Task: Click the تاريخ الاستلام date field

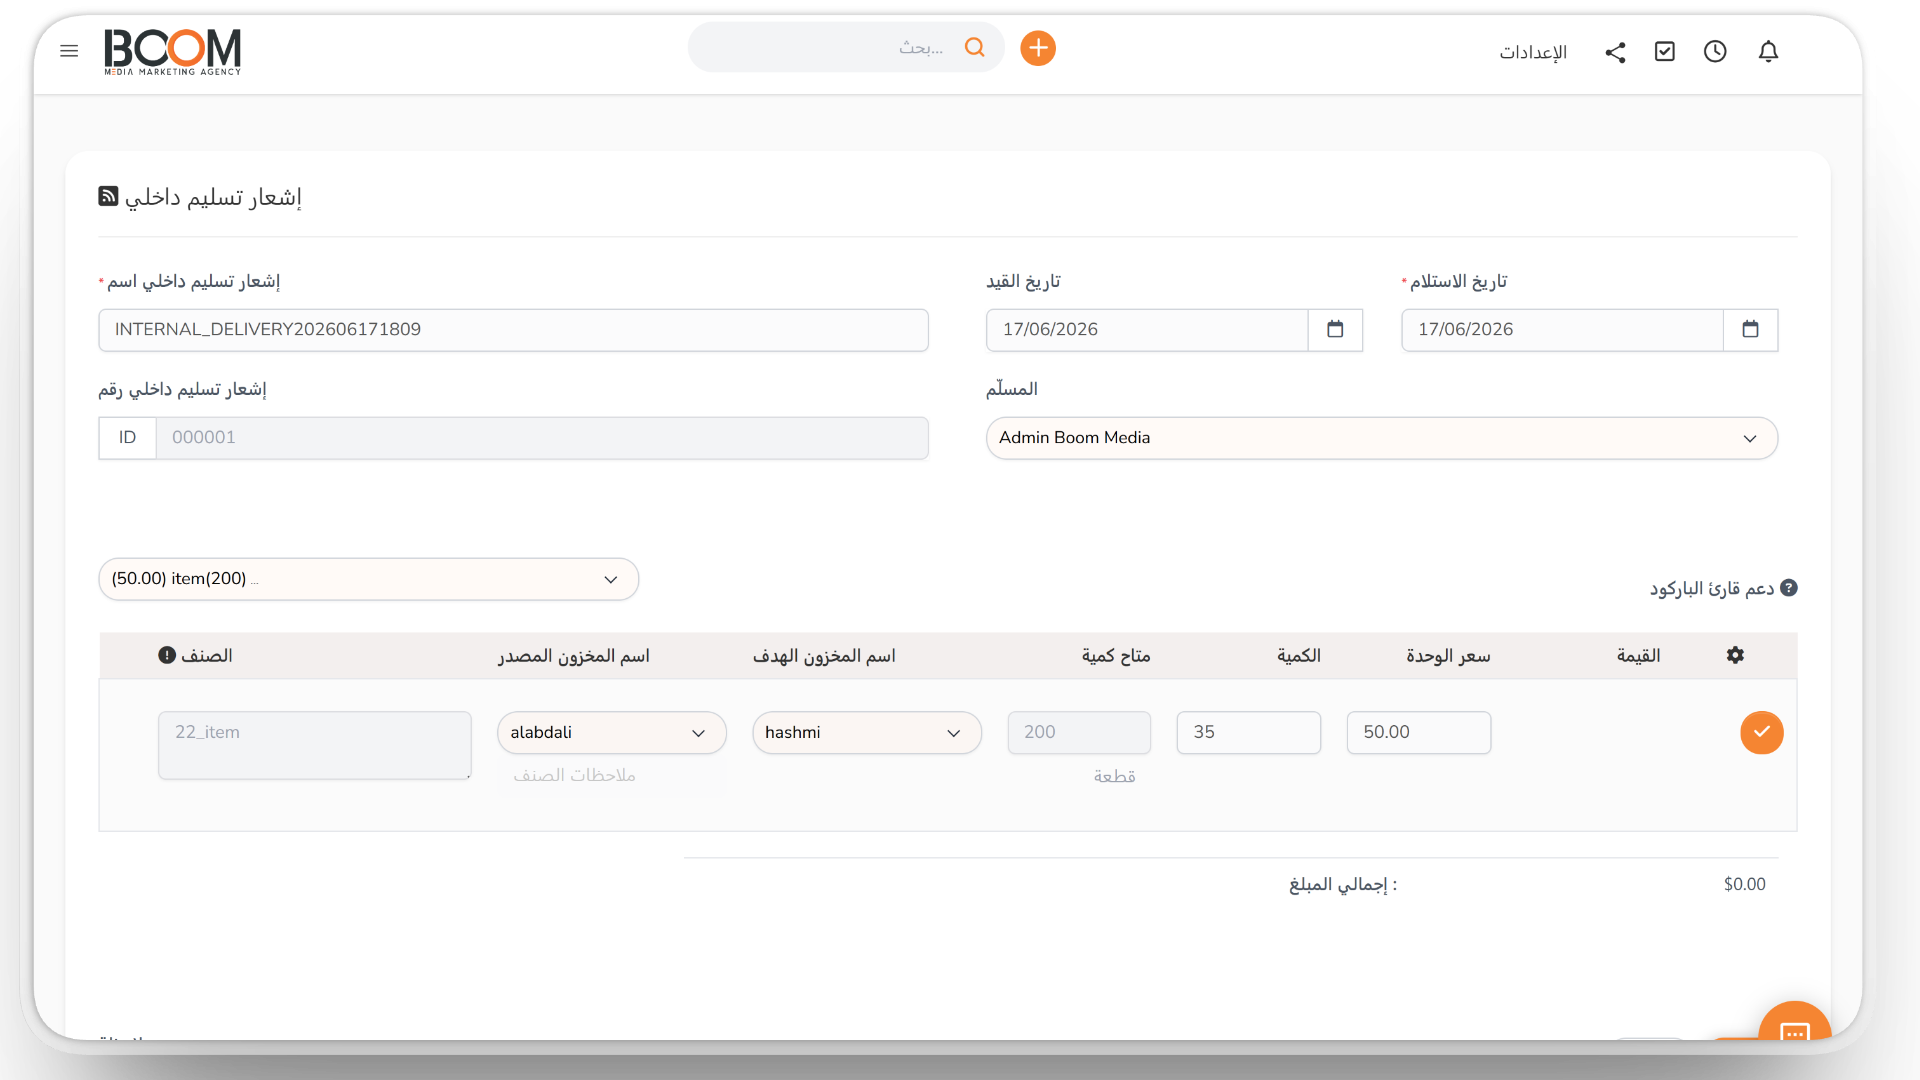Action: pos(1563,330)
